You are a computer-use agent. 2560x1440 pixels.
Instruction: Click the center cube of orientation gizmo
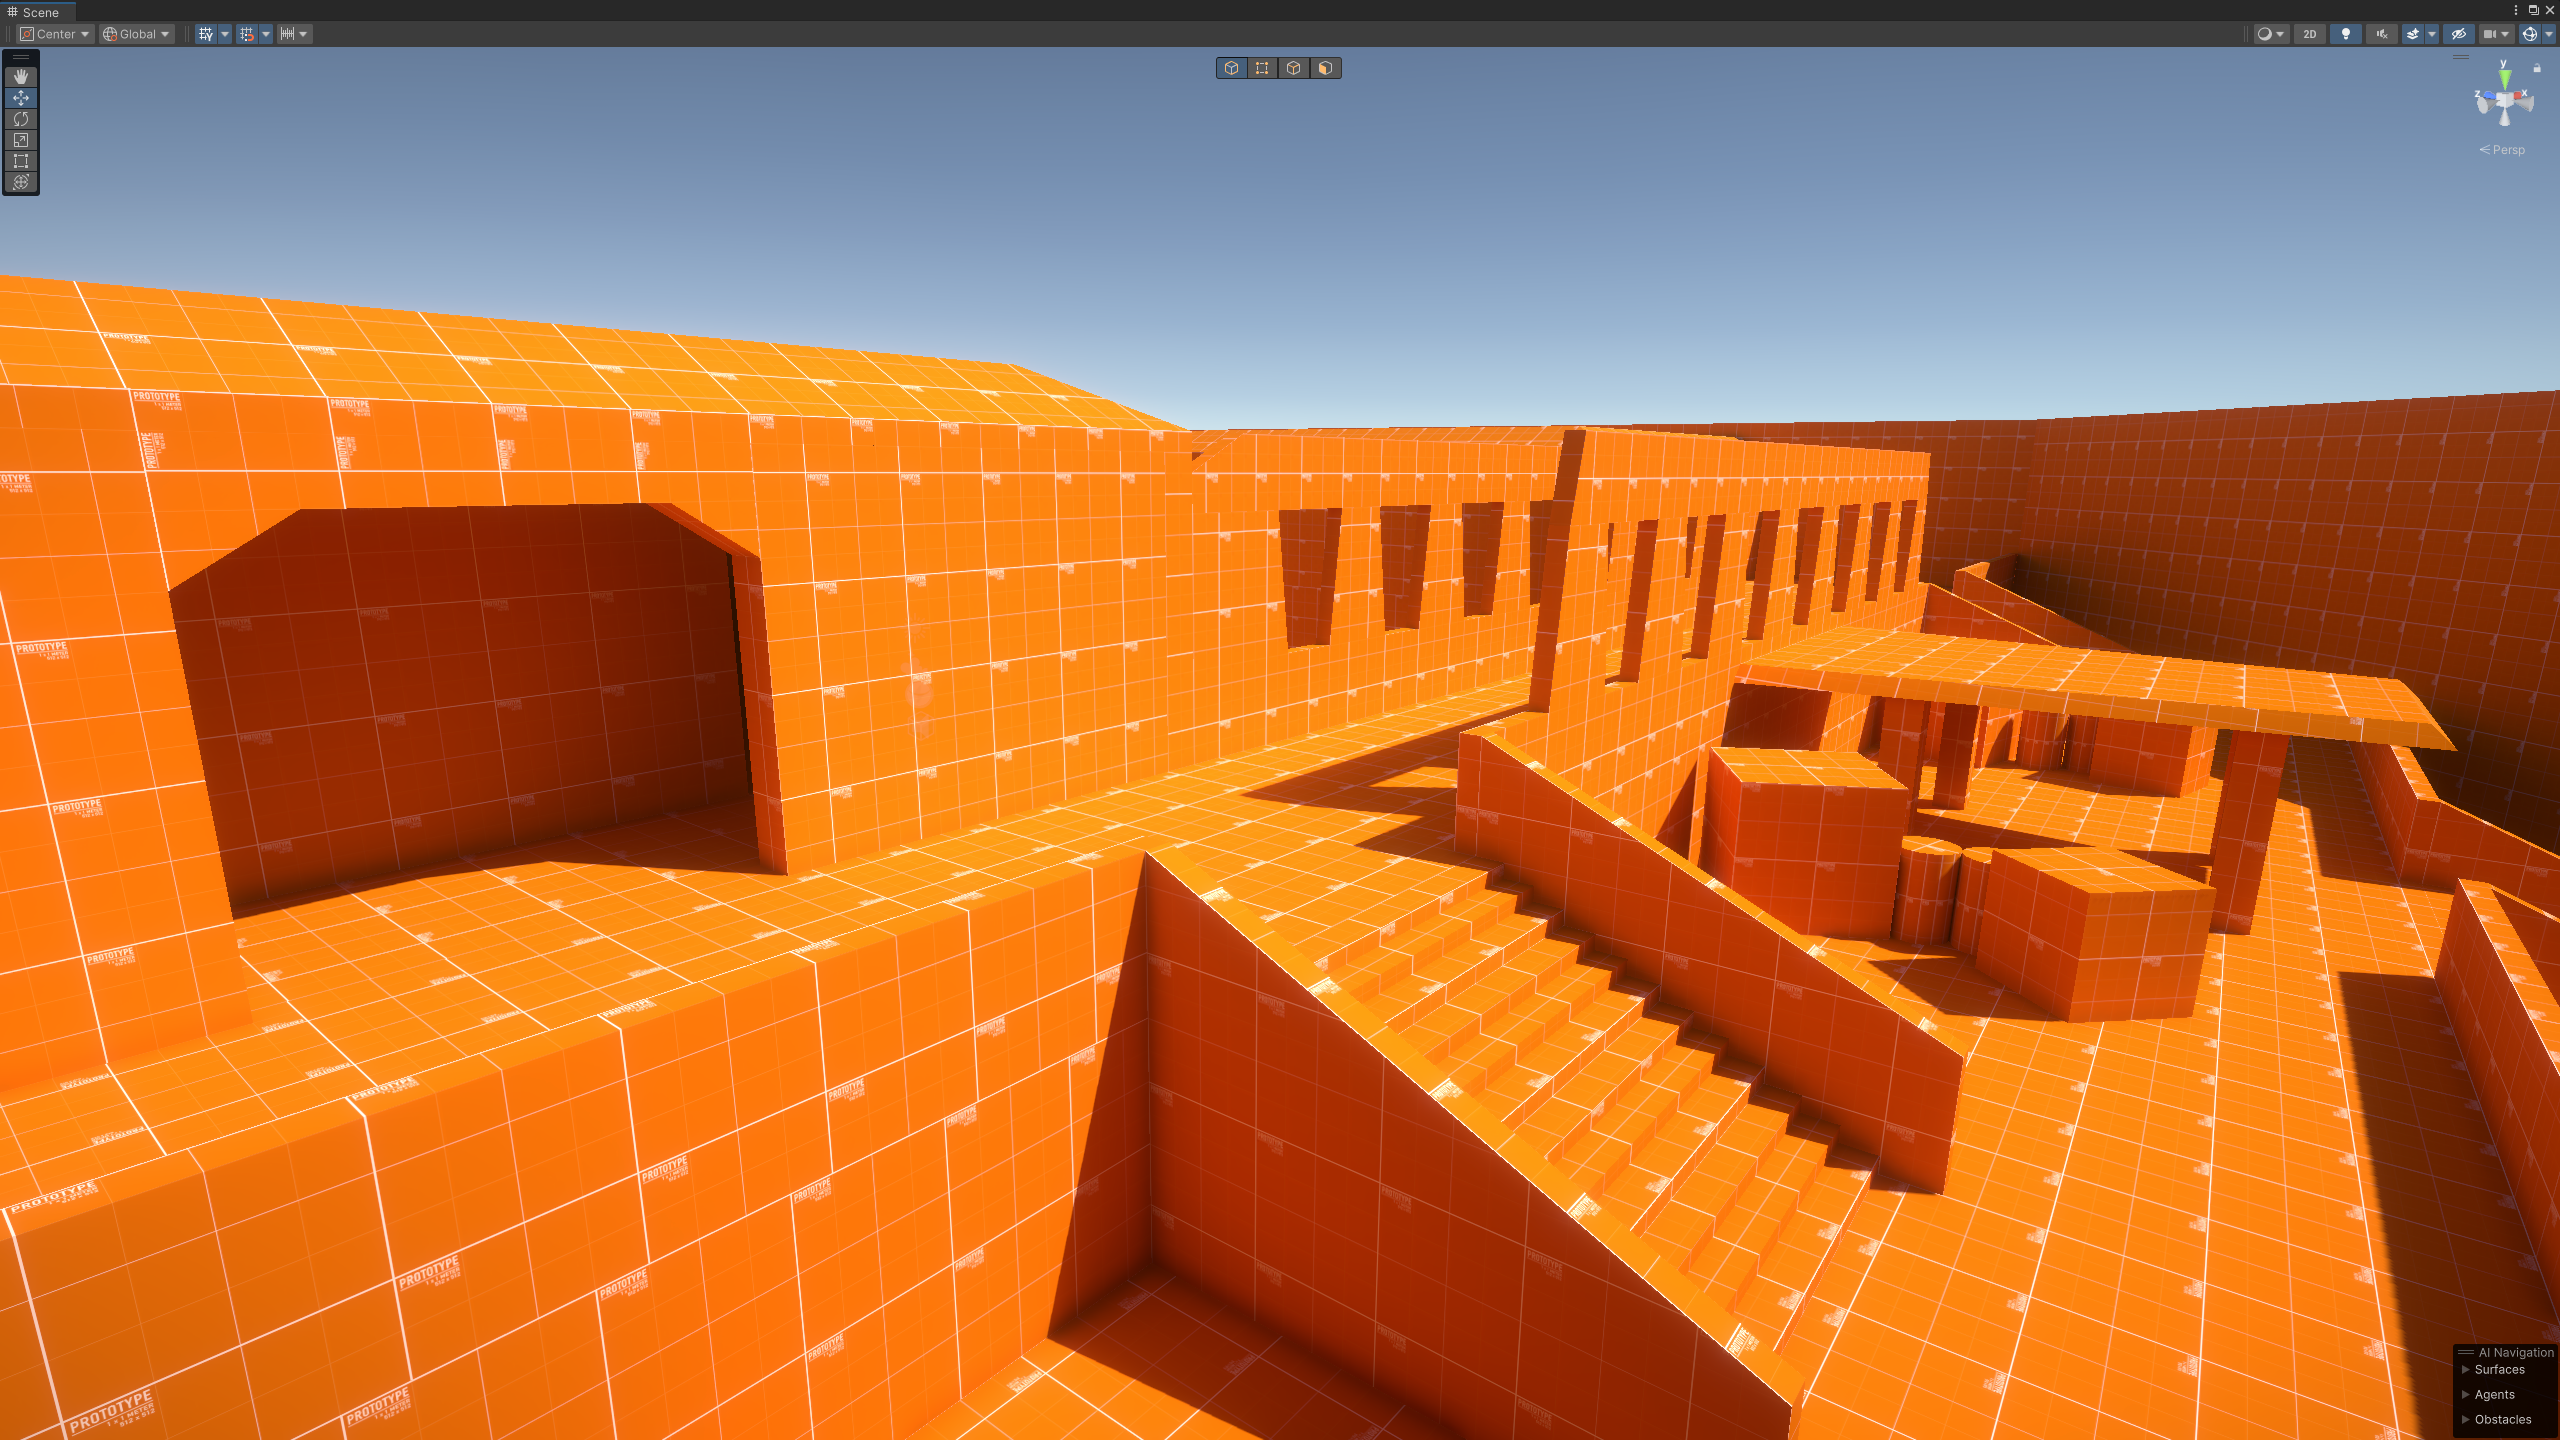point(2504,101)
